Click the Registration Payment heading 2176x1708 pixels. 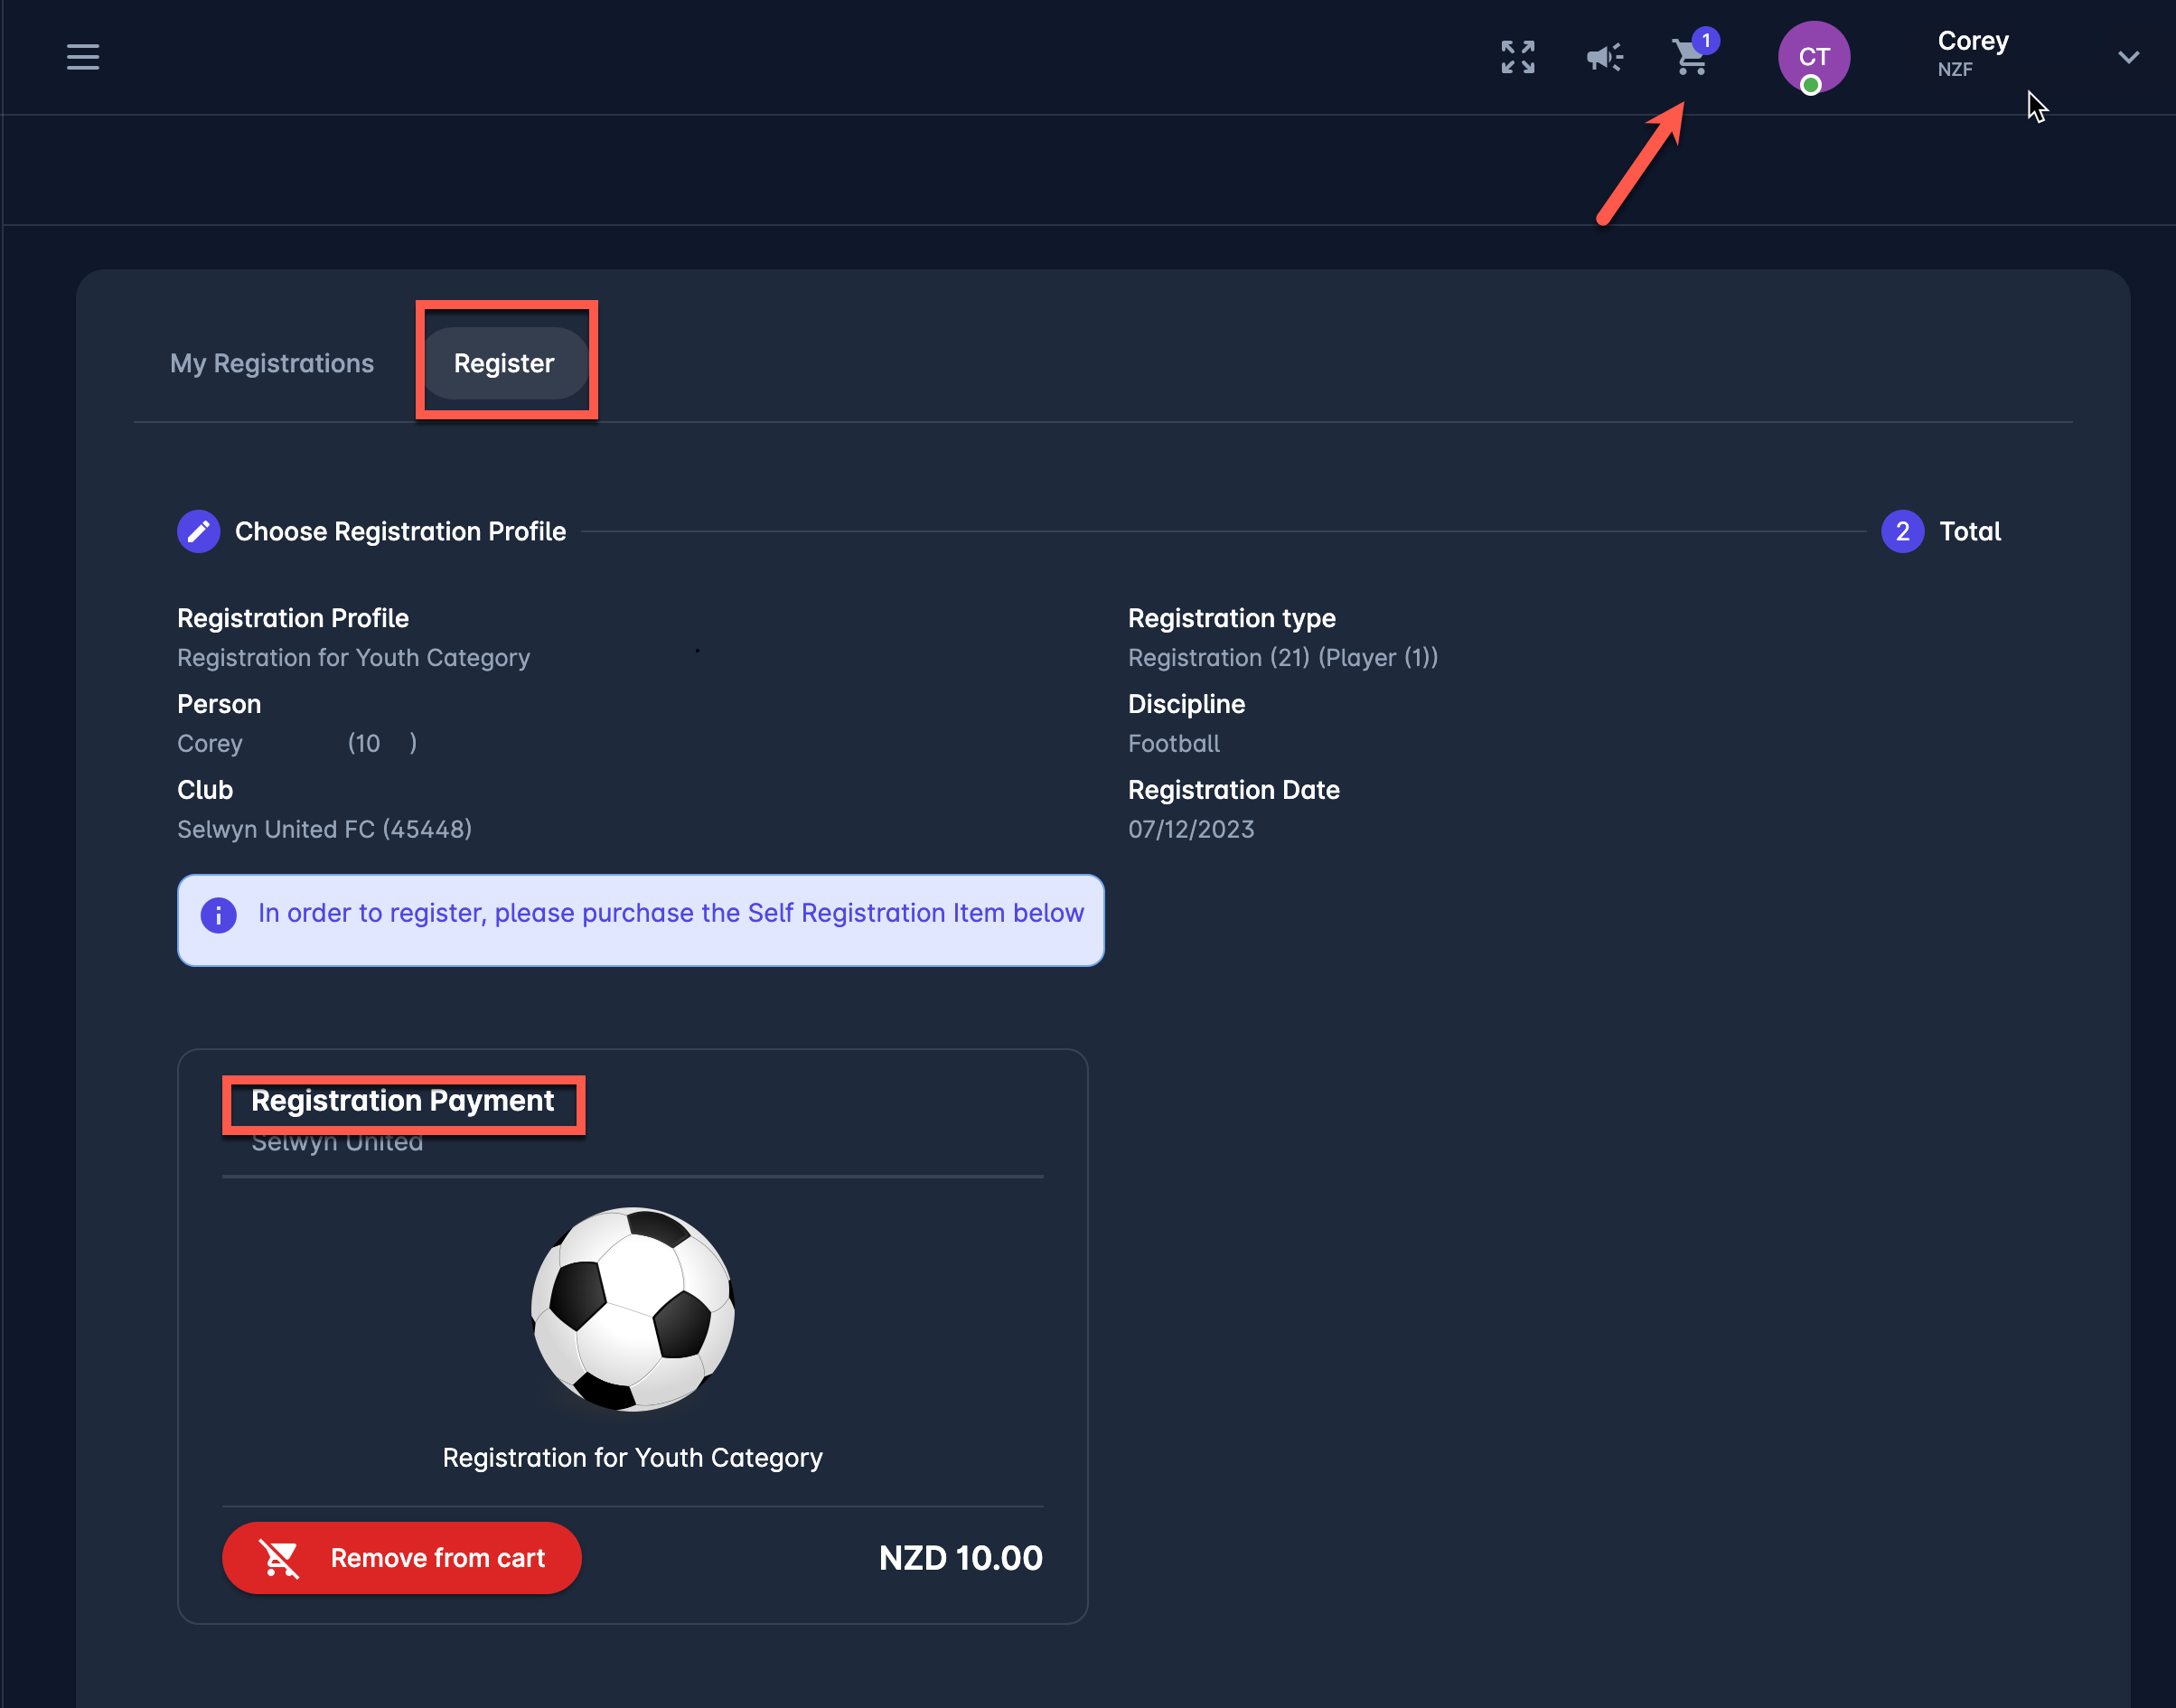click(402, 1101)
